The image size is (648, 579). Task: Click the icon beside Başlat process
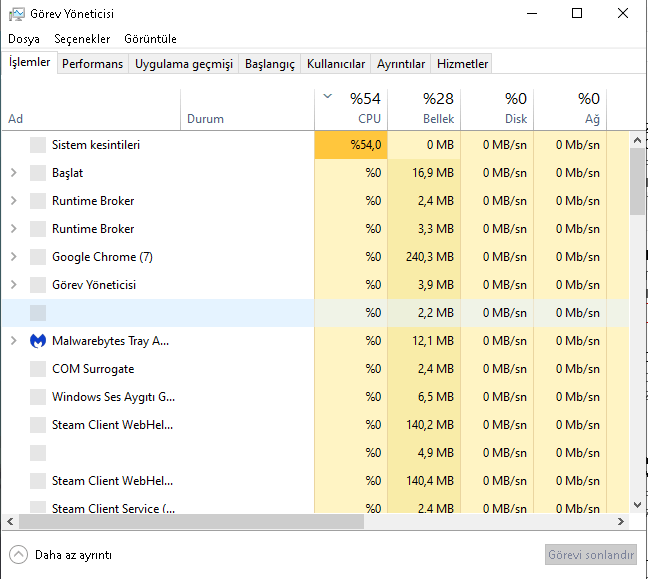(38, 173)
